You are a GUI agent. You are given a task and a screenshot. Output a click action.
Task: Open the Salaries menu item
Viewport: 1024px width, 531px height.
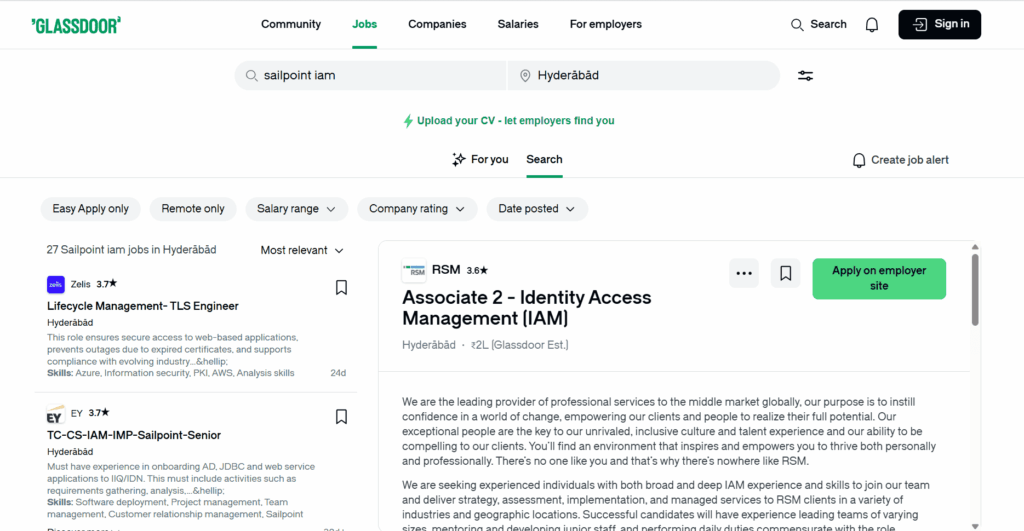[518, 24]
